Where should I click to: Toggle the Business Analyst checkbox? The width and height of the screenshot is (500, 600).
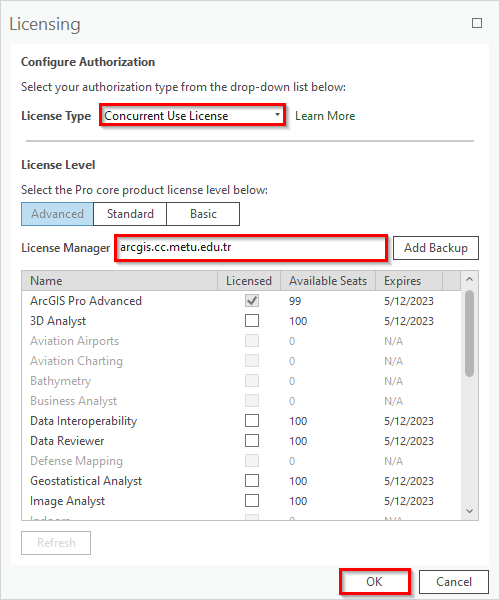click(x=252, y=400)
